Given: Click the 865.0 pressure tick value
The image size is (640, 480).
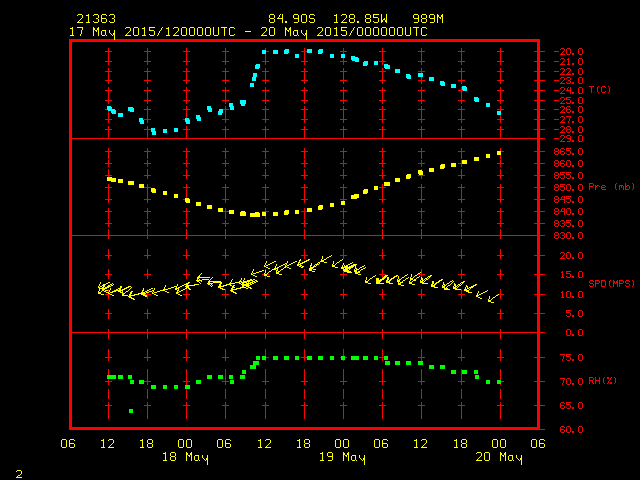Looking at the screenshot, I should tap(569, 152).
